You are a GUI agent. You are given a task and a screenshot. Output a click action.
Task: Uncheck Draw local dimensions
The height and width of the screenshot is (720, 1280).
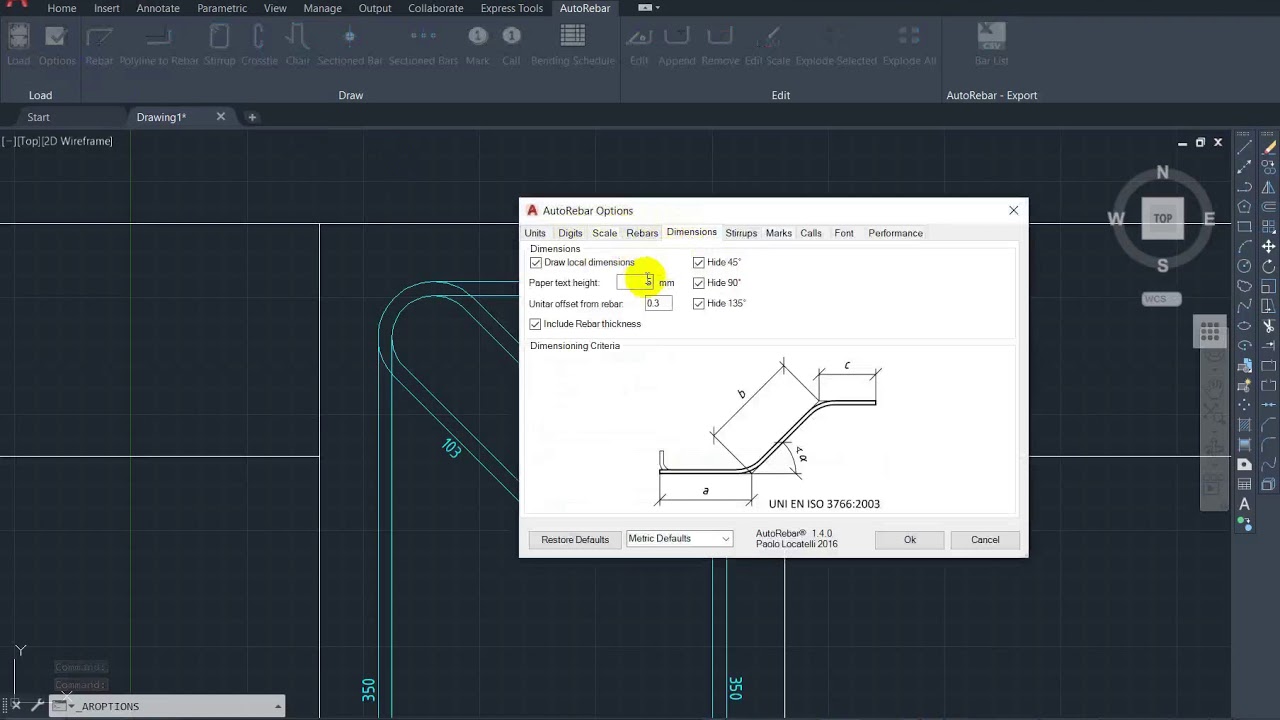pyautogui.click(x=536, y=263)
